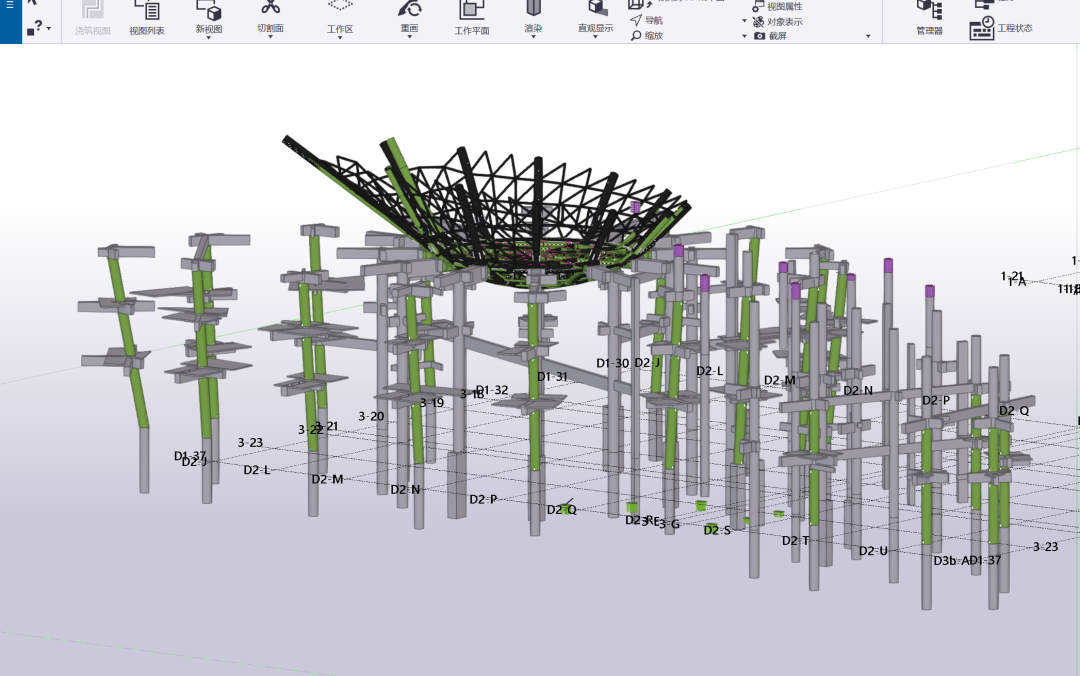
Task: Open the blue hamburger file menu
Action: tap(10, 4)
